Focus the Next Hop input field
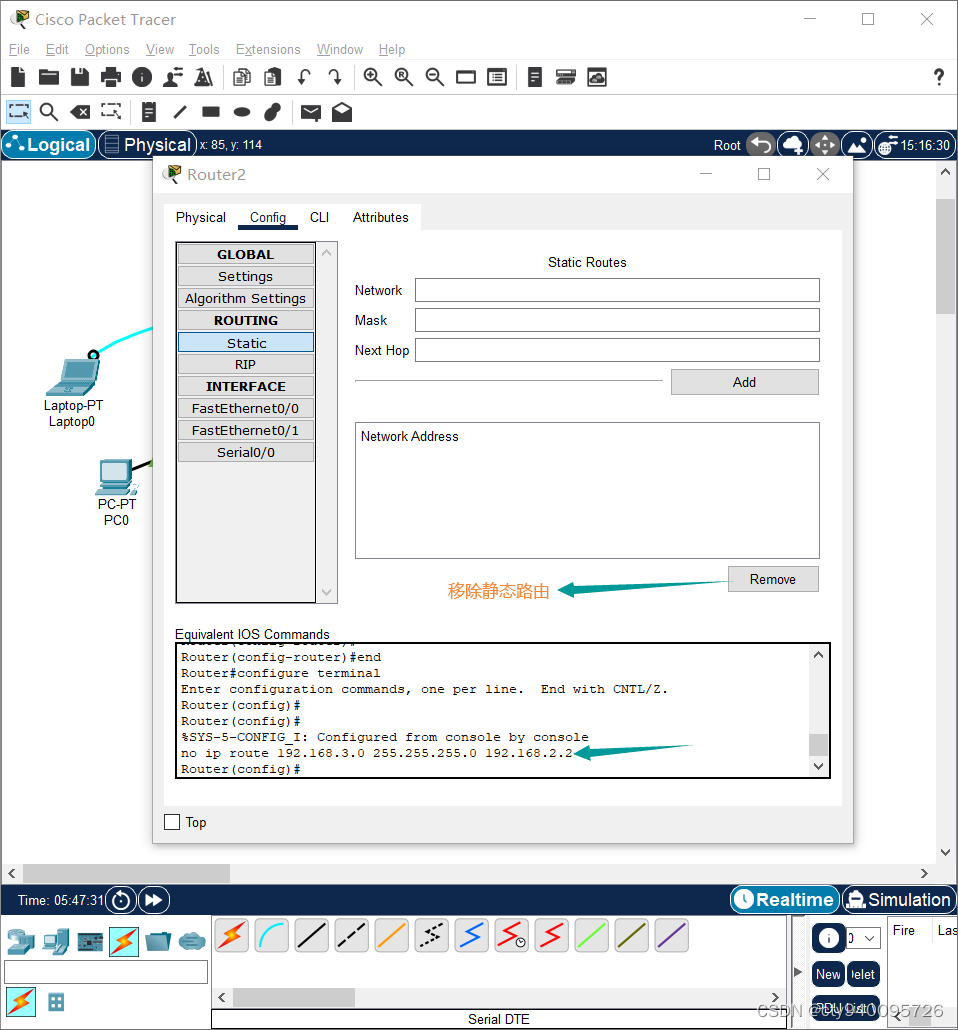The width and height of the screenshot is (958, 1030). point(617,350)
